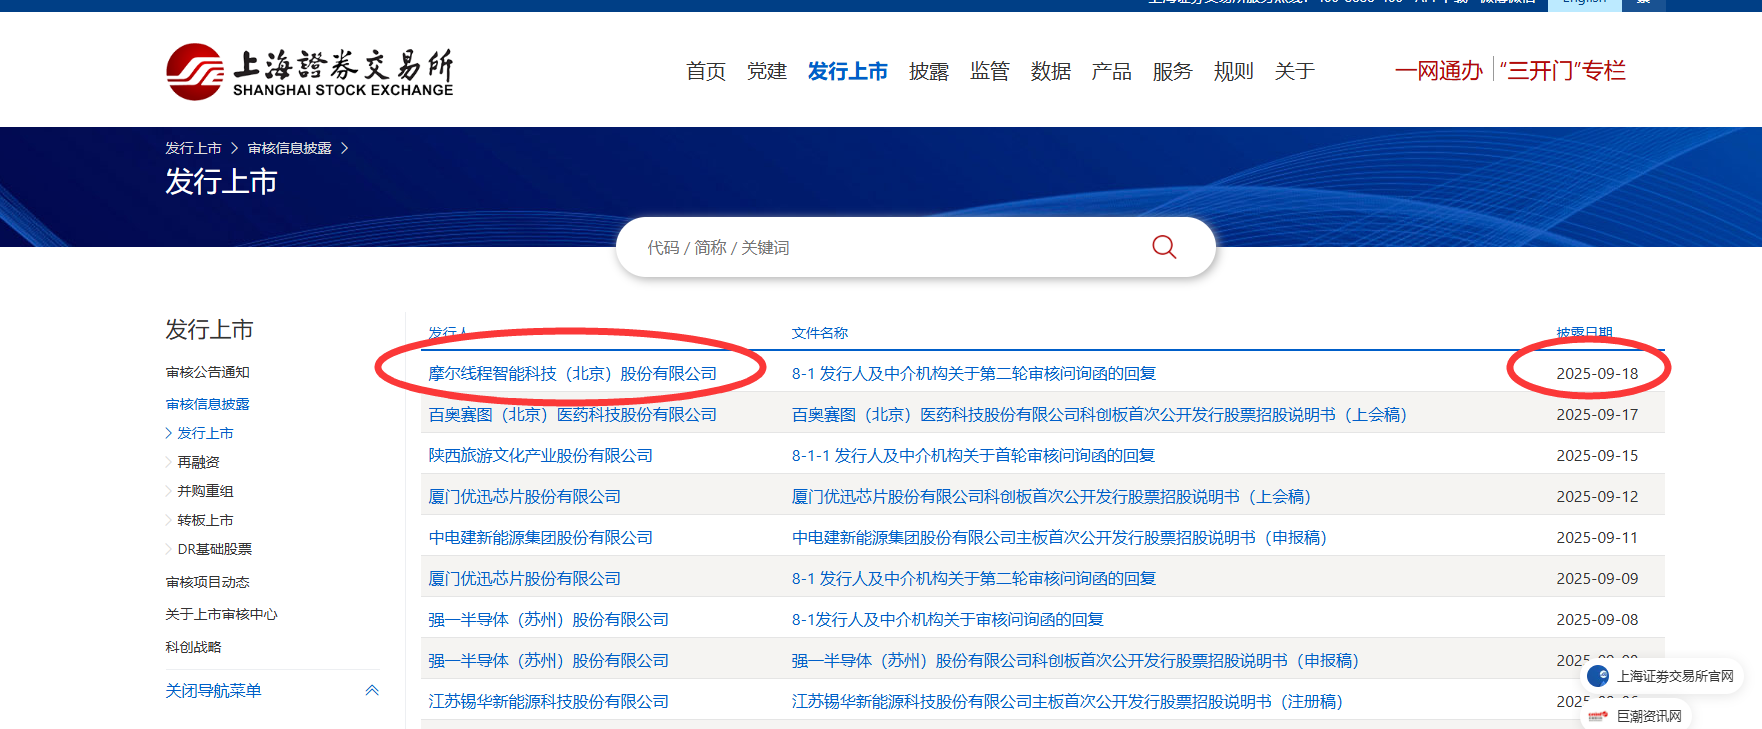
Task: Expand the DR基础股票 sidebar sub-item
Action: click(x=215, y=549)
